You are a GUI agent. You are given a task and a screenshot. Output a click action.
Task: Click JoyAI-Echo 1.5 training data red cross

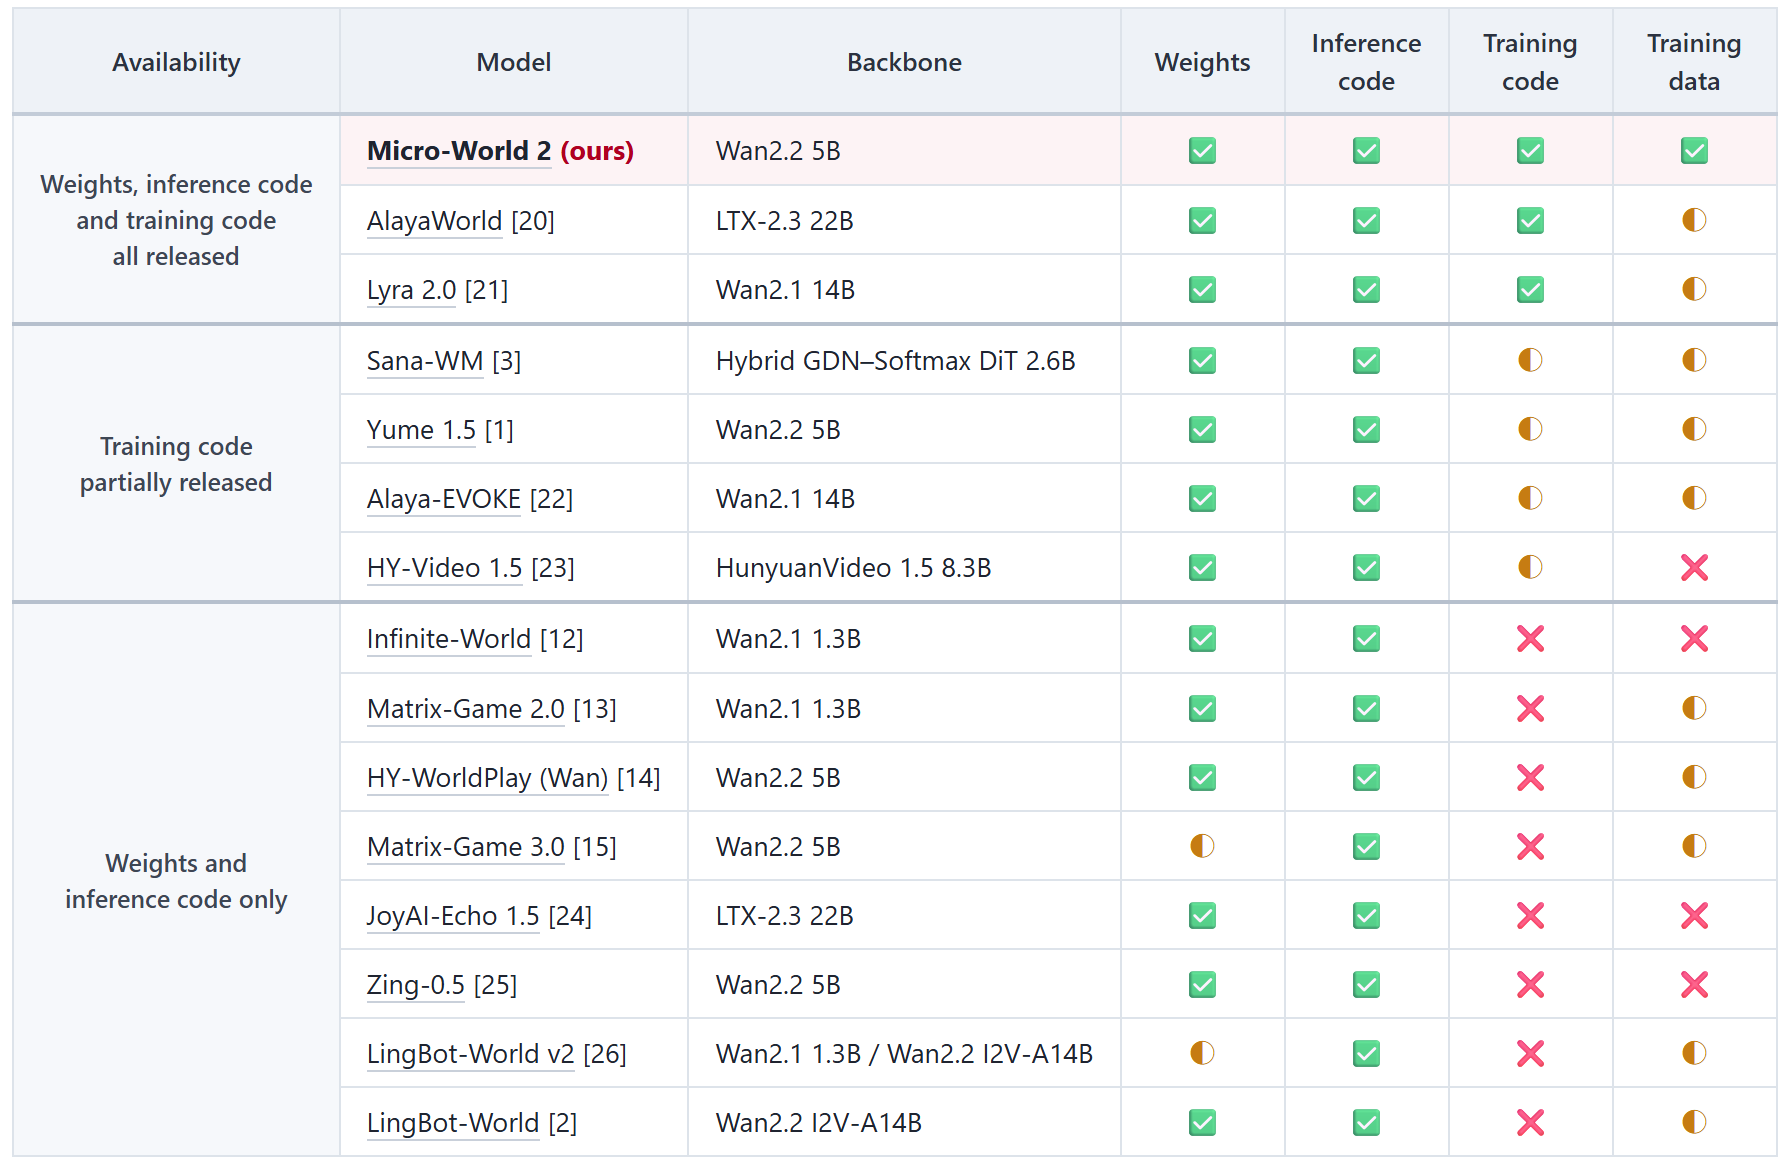(x=1694, y=916)
